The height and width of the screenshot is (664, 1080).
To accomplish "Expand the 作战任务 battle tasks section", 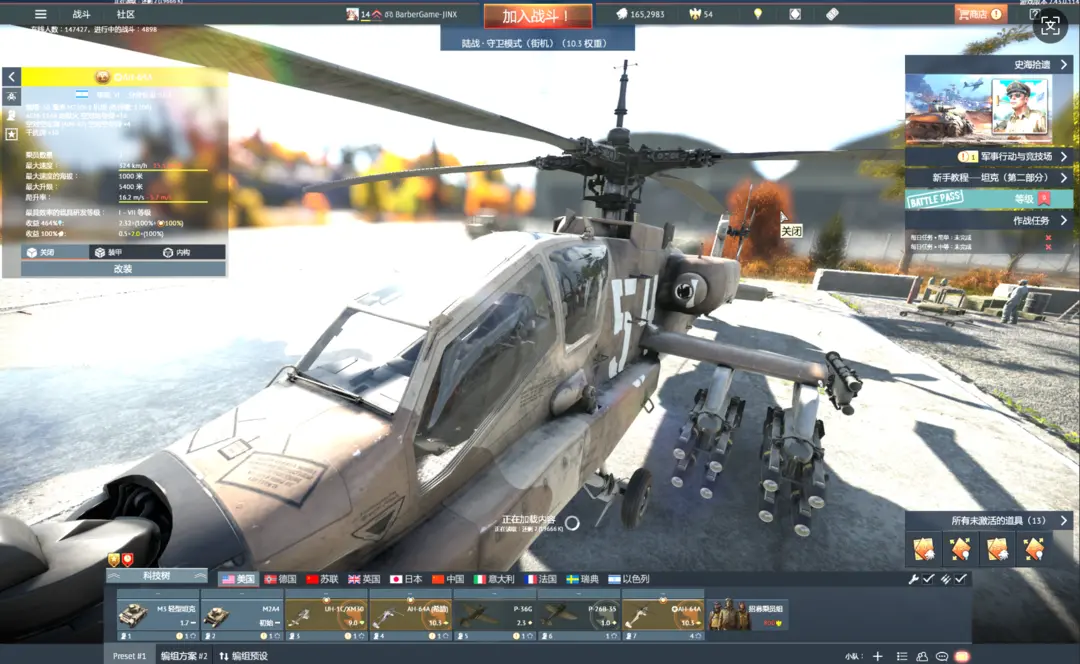I will 989,220.
